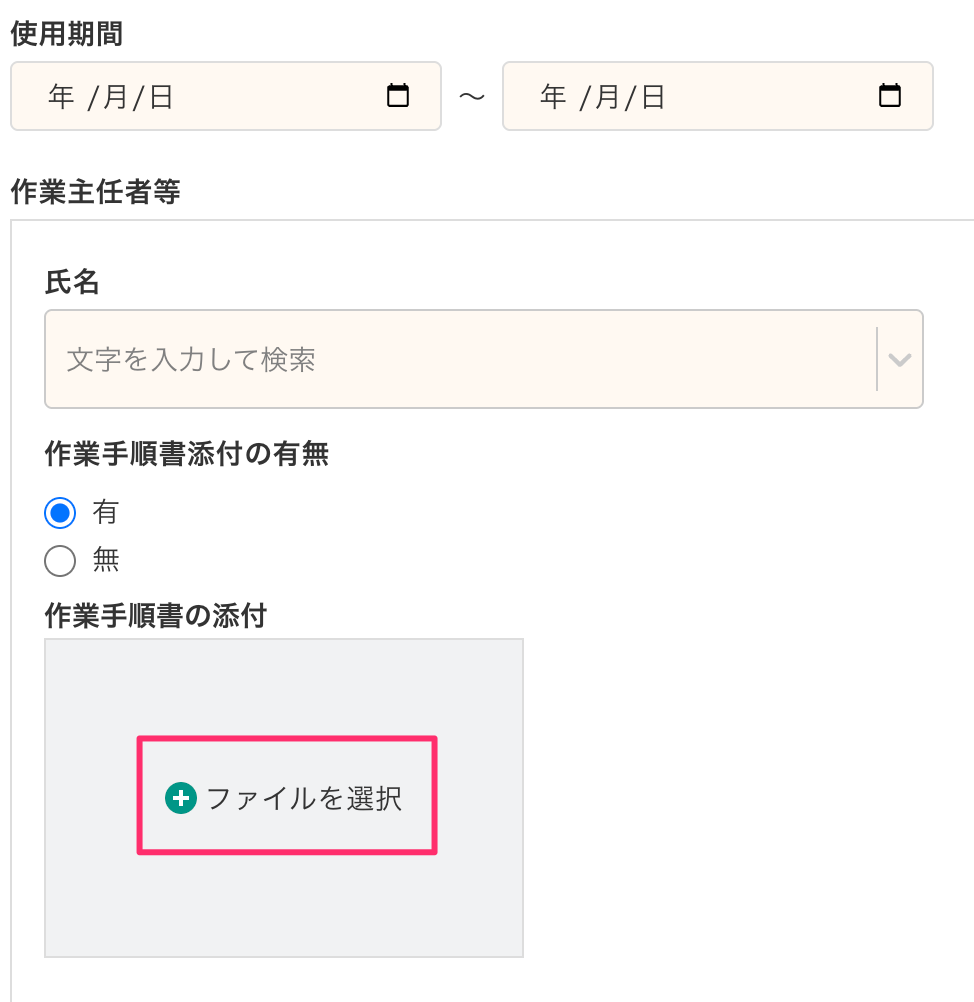Click the green plus icon for file selection
This screenshot has height=1002, width=974.
coord(181,798)
